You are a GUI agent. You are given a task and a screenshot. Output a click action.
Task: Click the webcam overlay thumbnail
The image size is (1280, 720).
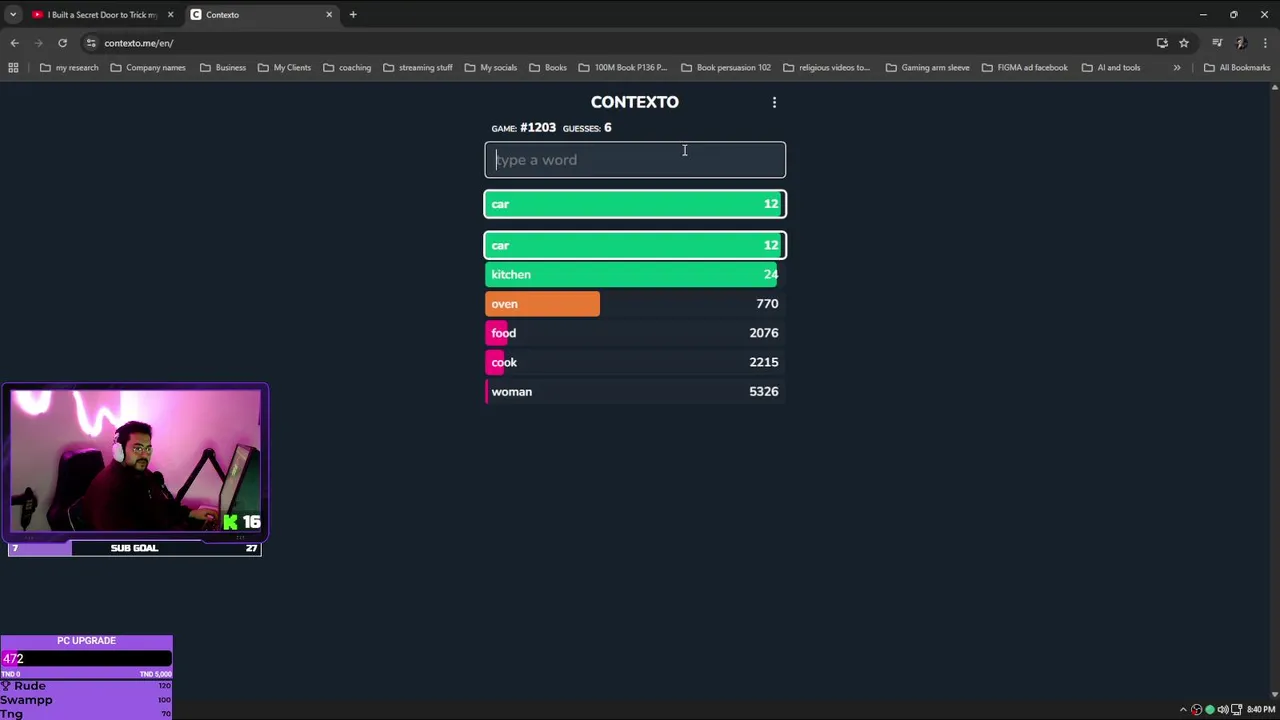pyautogui.click(x=135, y=461)
